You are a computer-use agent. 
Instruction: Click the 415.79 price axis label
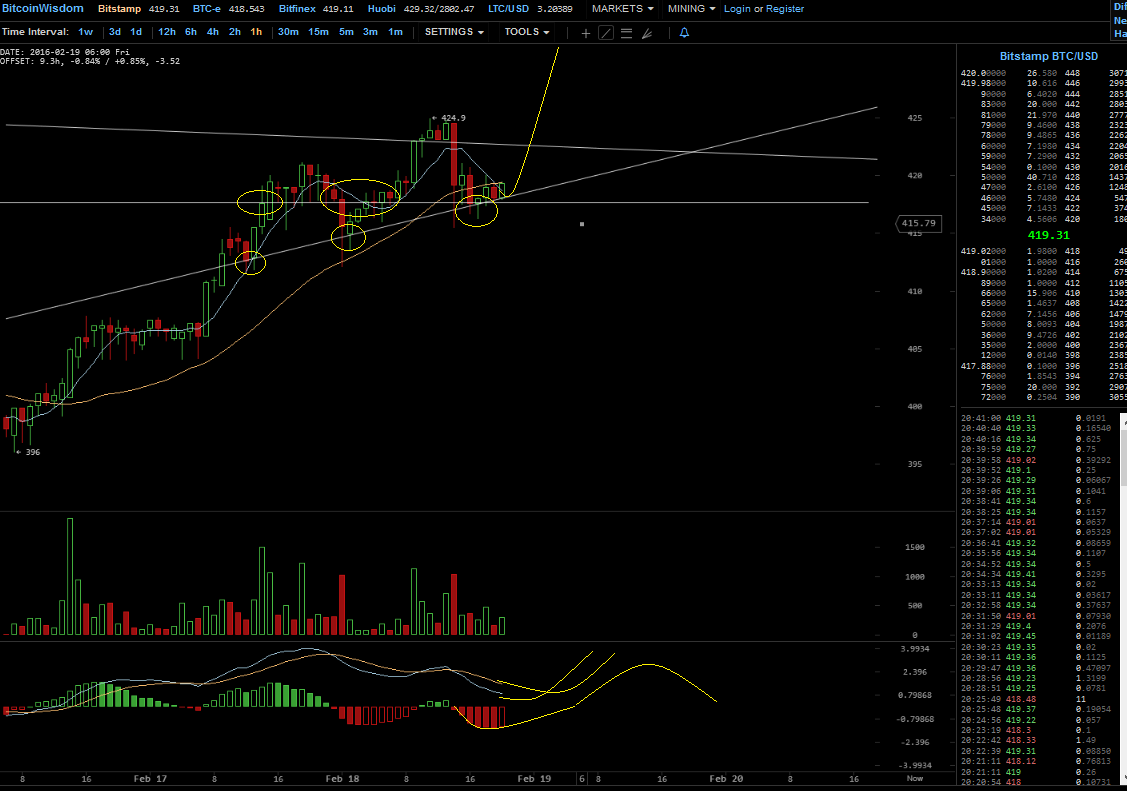point(919,223)
